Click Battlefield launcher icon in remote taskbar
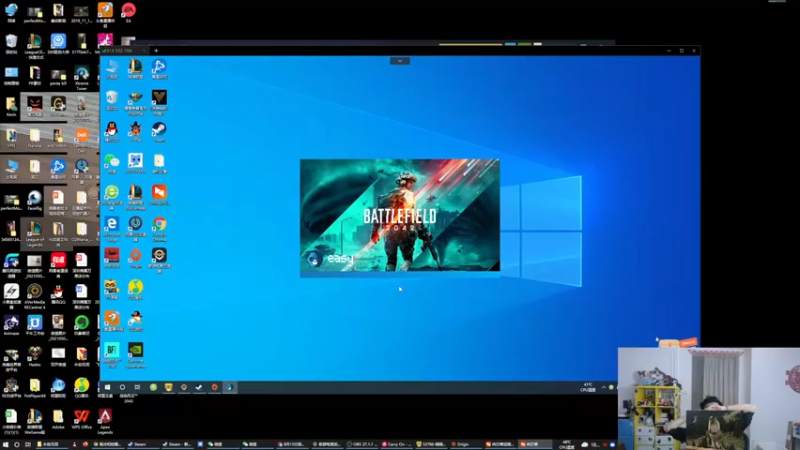 pos(230,387)
